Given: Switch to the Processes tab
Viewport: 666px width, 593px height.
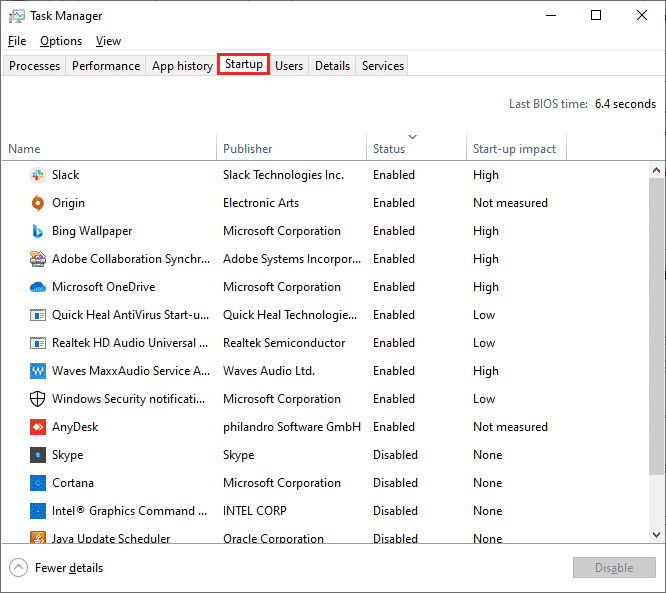Looking at the screenshot, I should (34, 66).
